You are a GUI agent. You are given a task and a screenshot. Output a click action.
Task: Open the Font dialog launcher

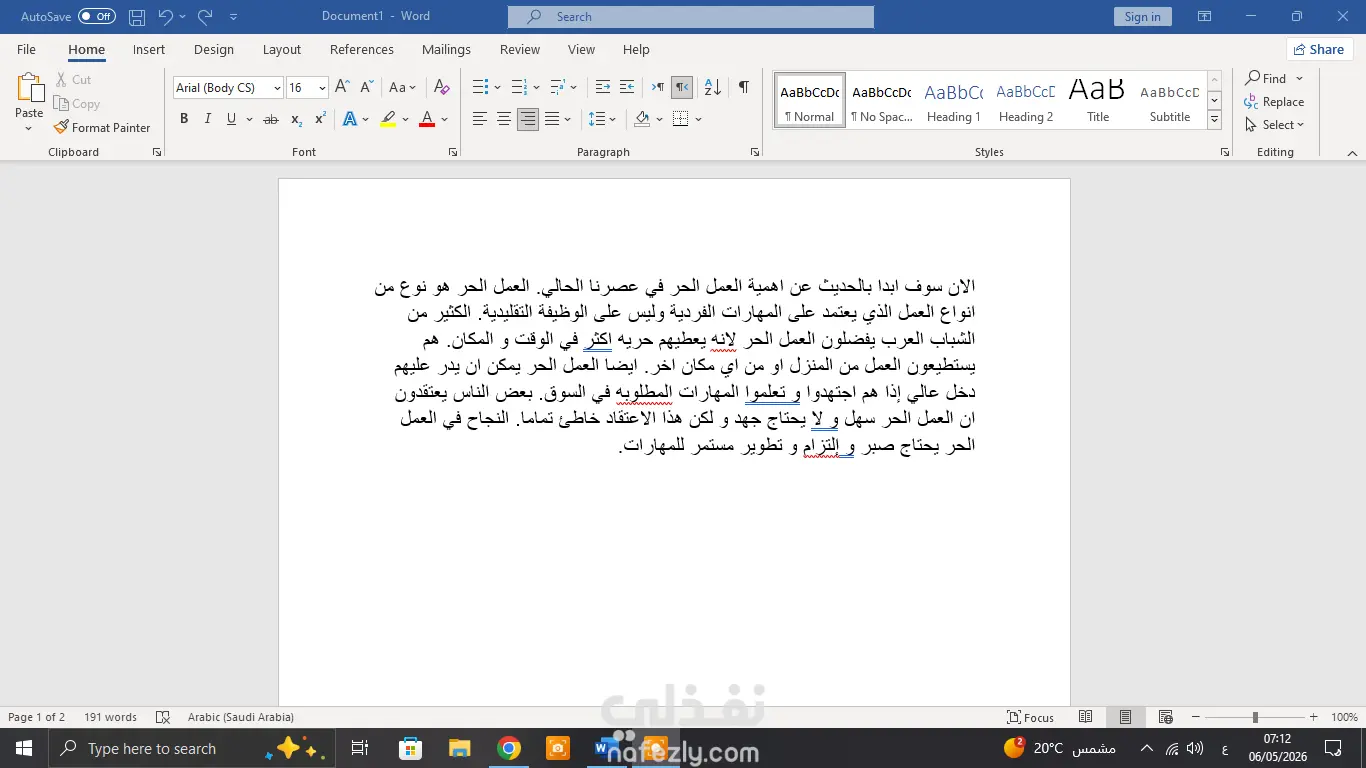[x=453, y=152]
